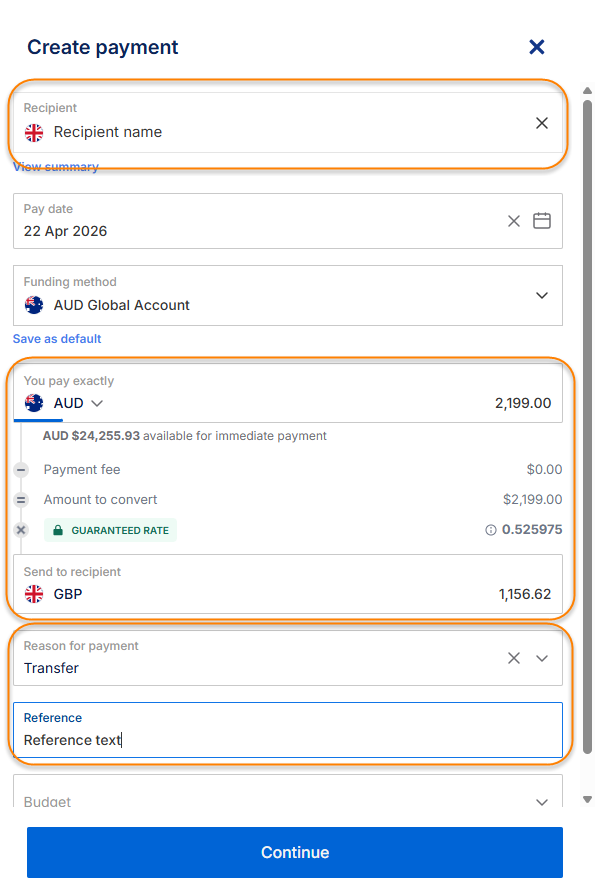This screenshot has width=595, height=892.
Task: Open the View summary link
Action: coord(56,167)
